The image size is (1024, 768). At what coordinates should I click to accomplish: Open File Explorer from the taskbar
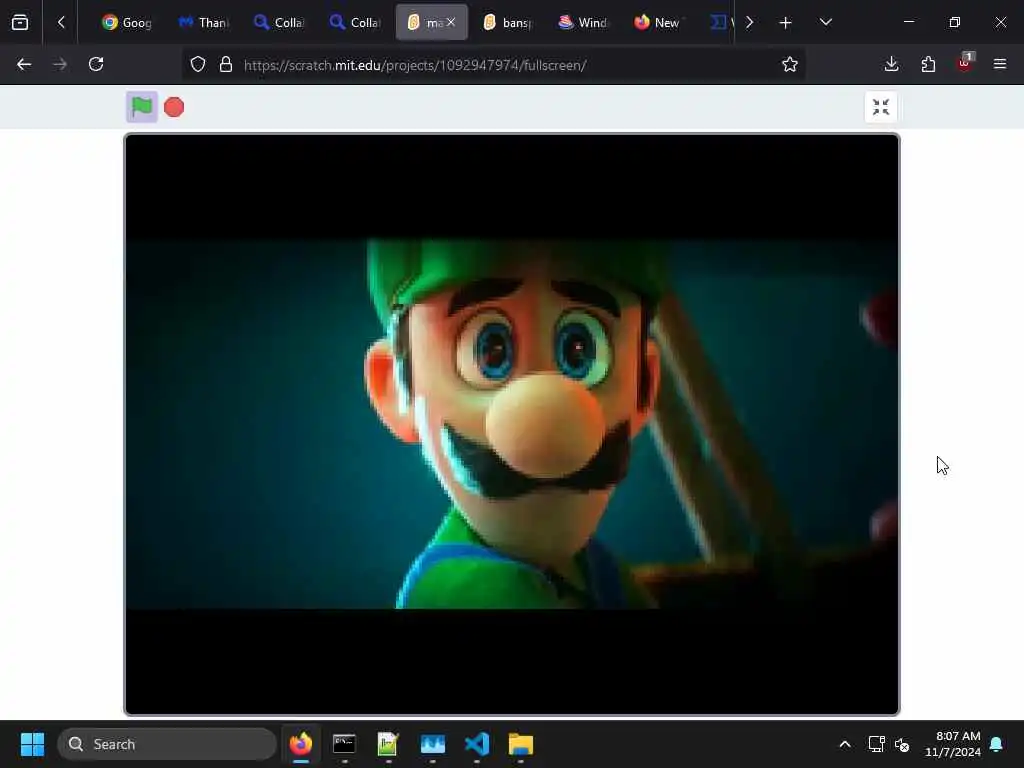(x=521, y=744)
